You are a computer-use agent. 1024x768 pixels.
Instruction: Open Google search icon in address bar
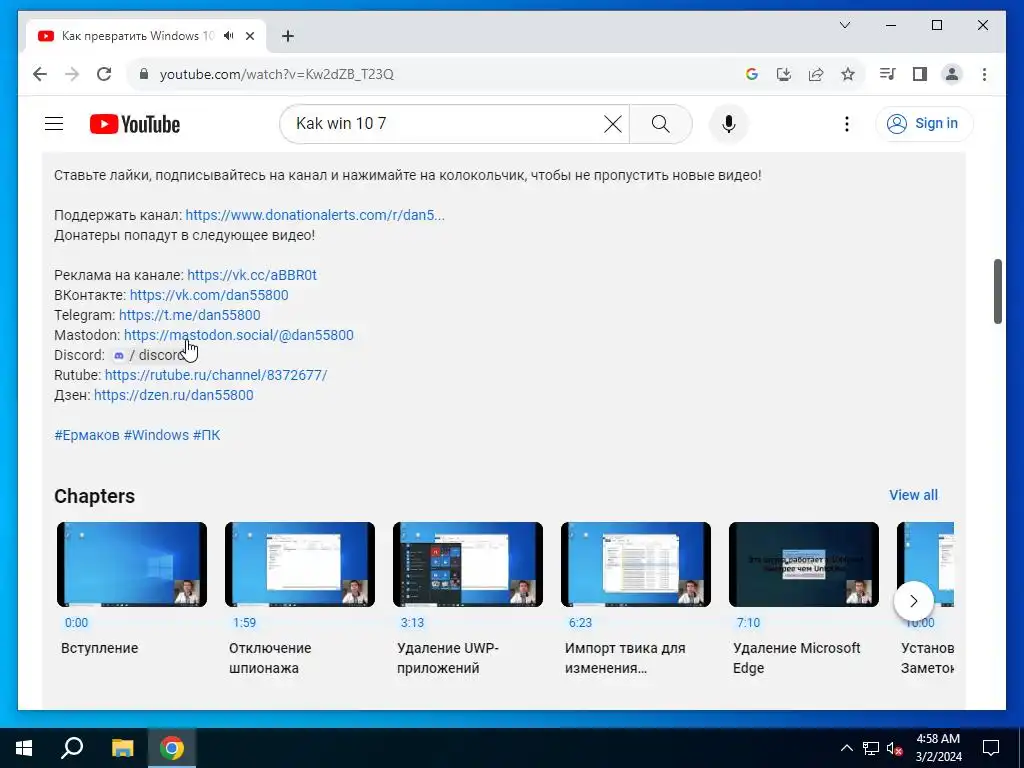pos(752,74)
